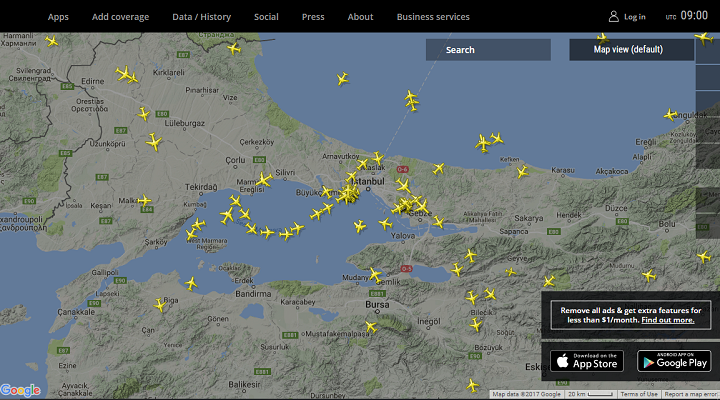Viewport: 720px width, 400px height.
Task: Select the aircraft near Harmanli
Action: coord(52,41)
